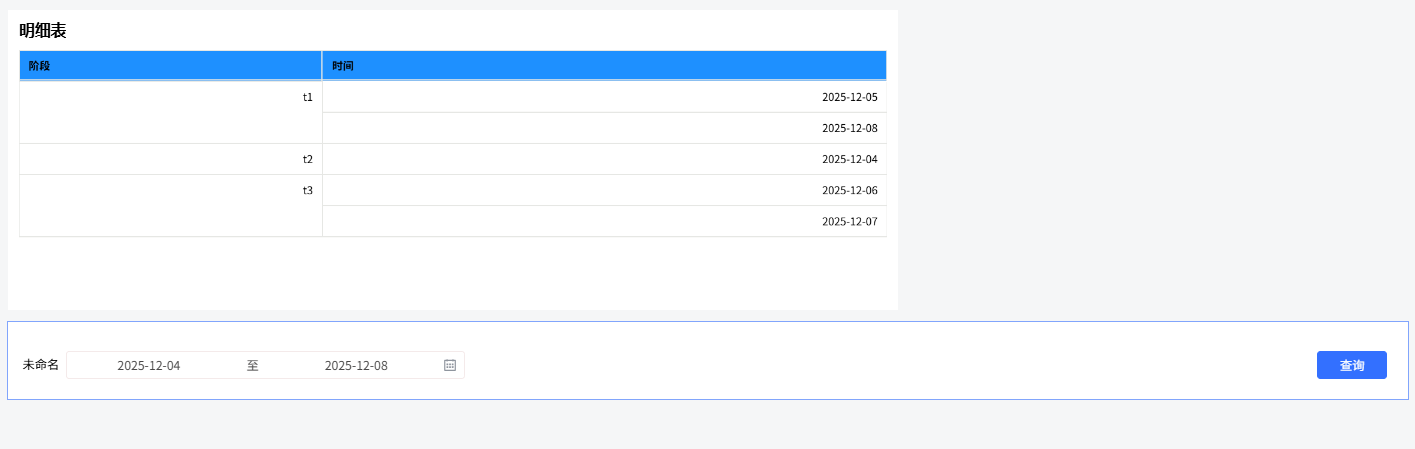Select the t3 stage cell

click(170, 205)
